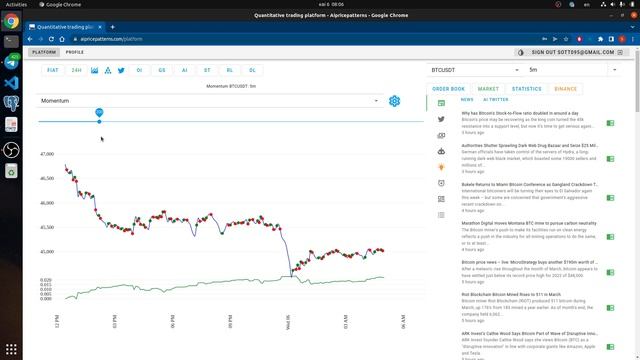Click green icon beside Marathon Digital article

tap(610, 237)
